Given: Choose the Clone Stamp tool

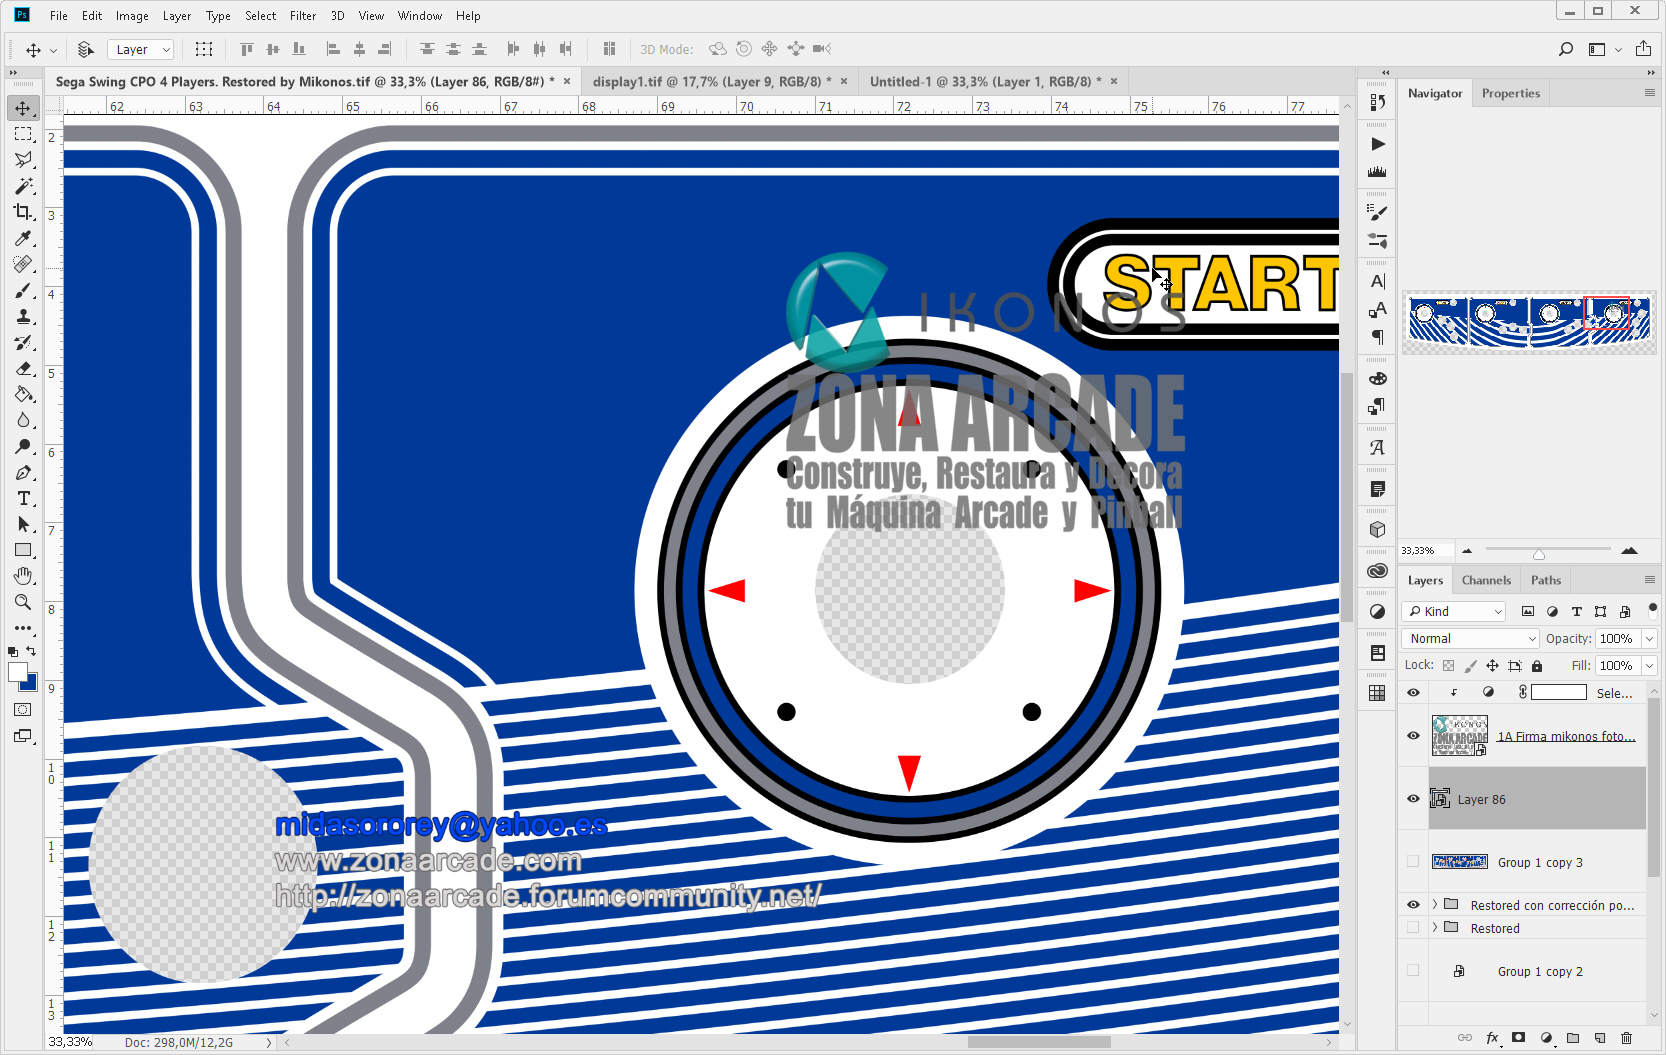Looking at the screenshot, I should pos(24,317).
